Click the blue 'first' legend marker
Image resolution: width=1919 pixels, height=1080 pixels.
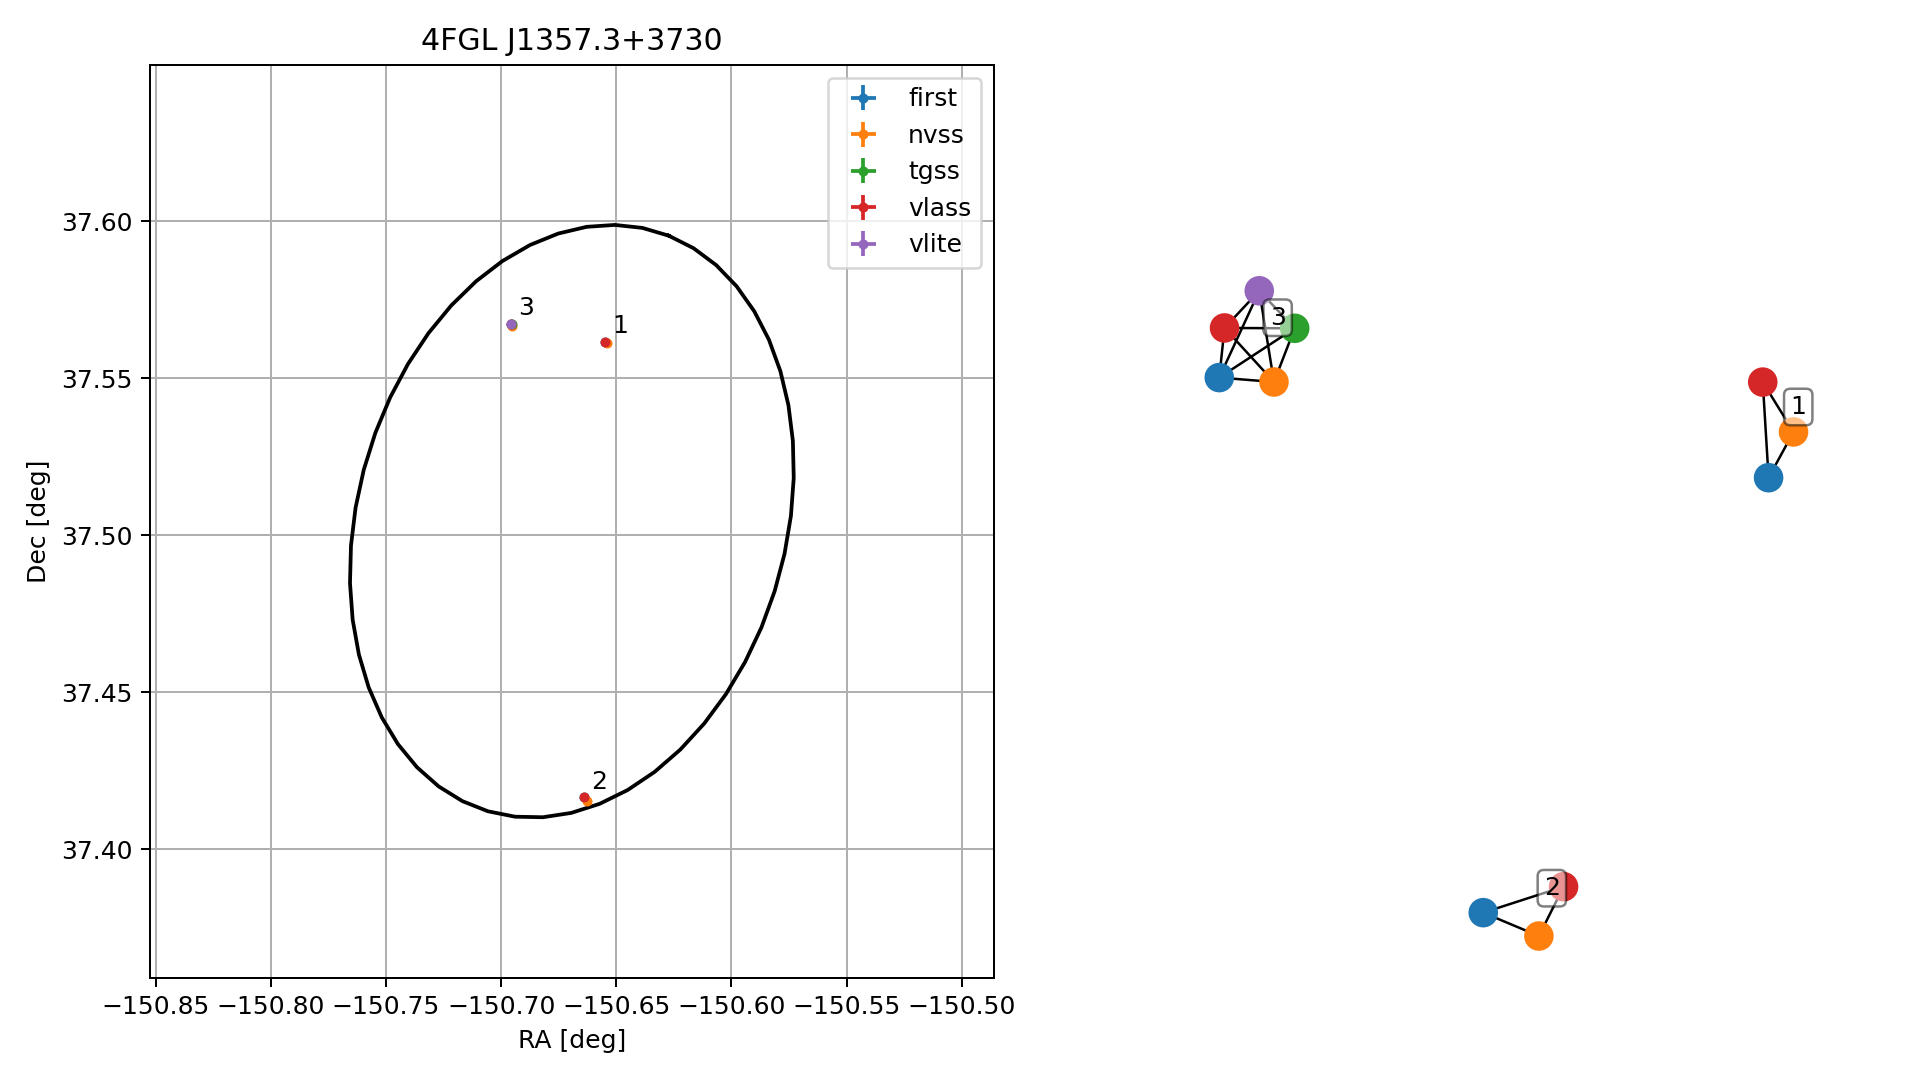pos(862,98)
